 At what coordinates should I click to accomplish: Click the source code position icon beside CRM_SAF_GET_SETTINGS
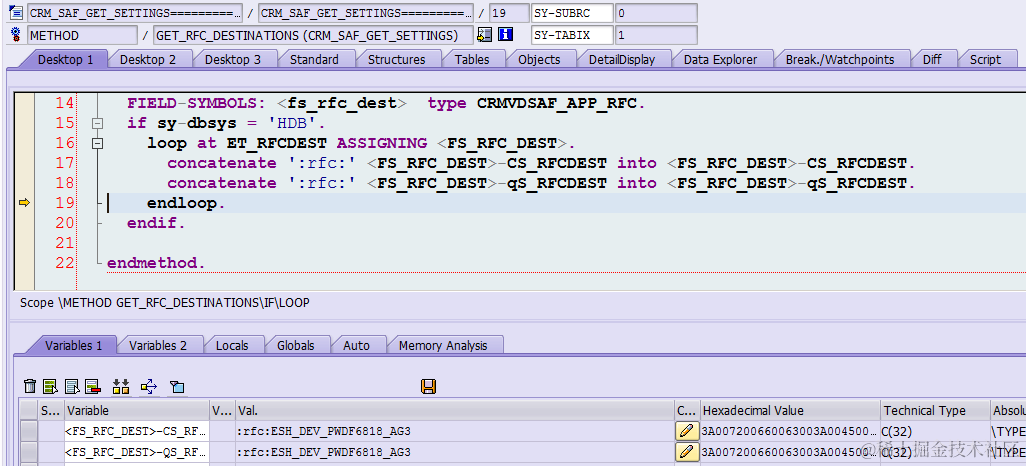pyautogui.click(x=16, y=12)
